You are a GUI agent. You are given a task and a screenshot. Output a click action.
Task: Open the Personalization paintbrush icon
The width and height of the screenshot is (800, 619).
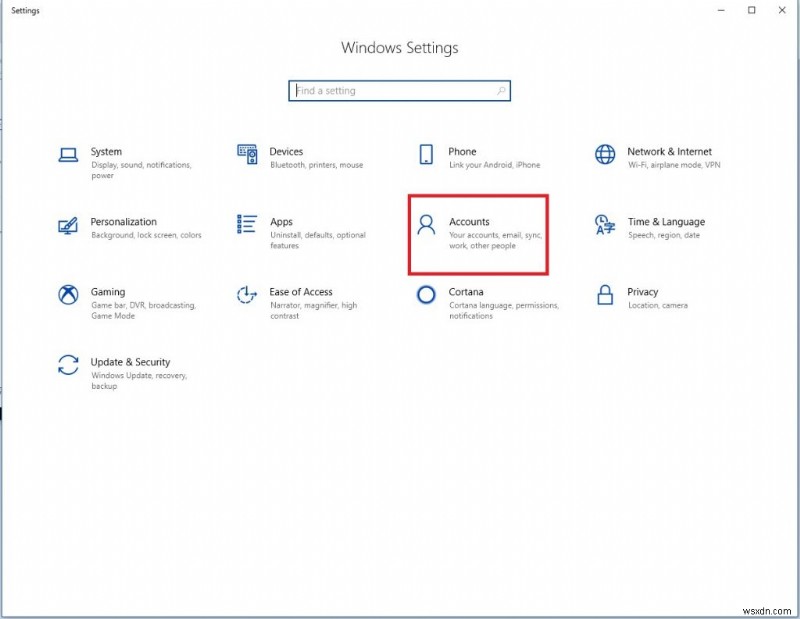coord(68,225)
